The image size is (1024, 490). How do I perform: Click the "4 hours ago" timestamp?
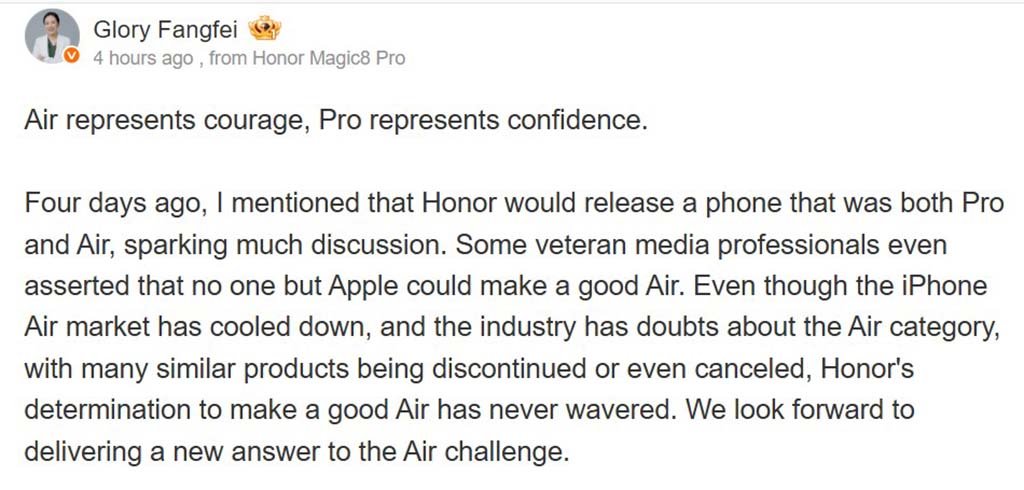point(142,58)
